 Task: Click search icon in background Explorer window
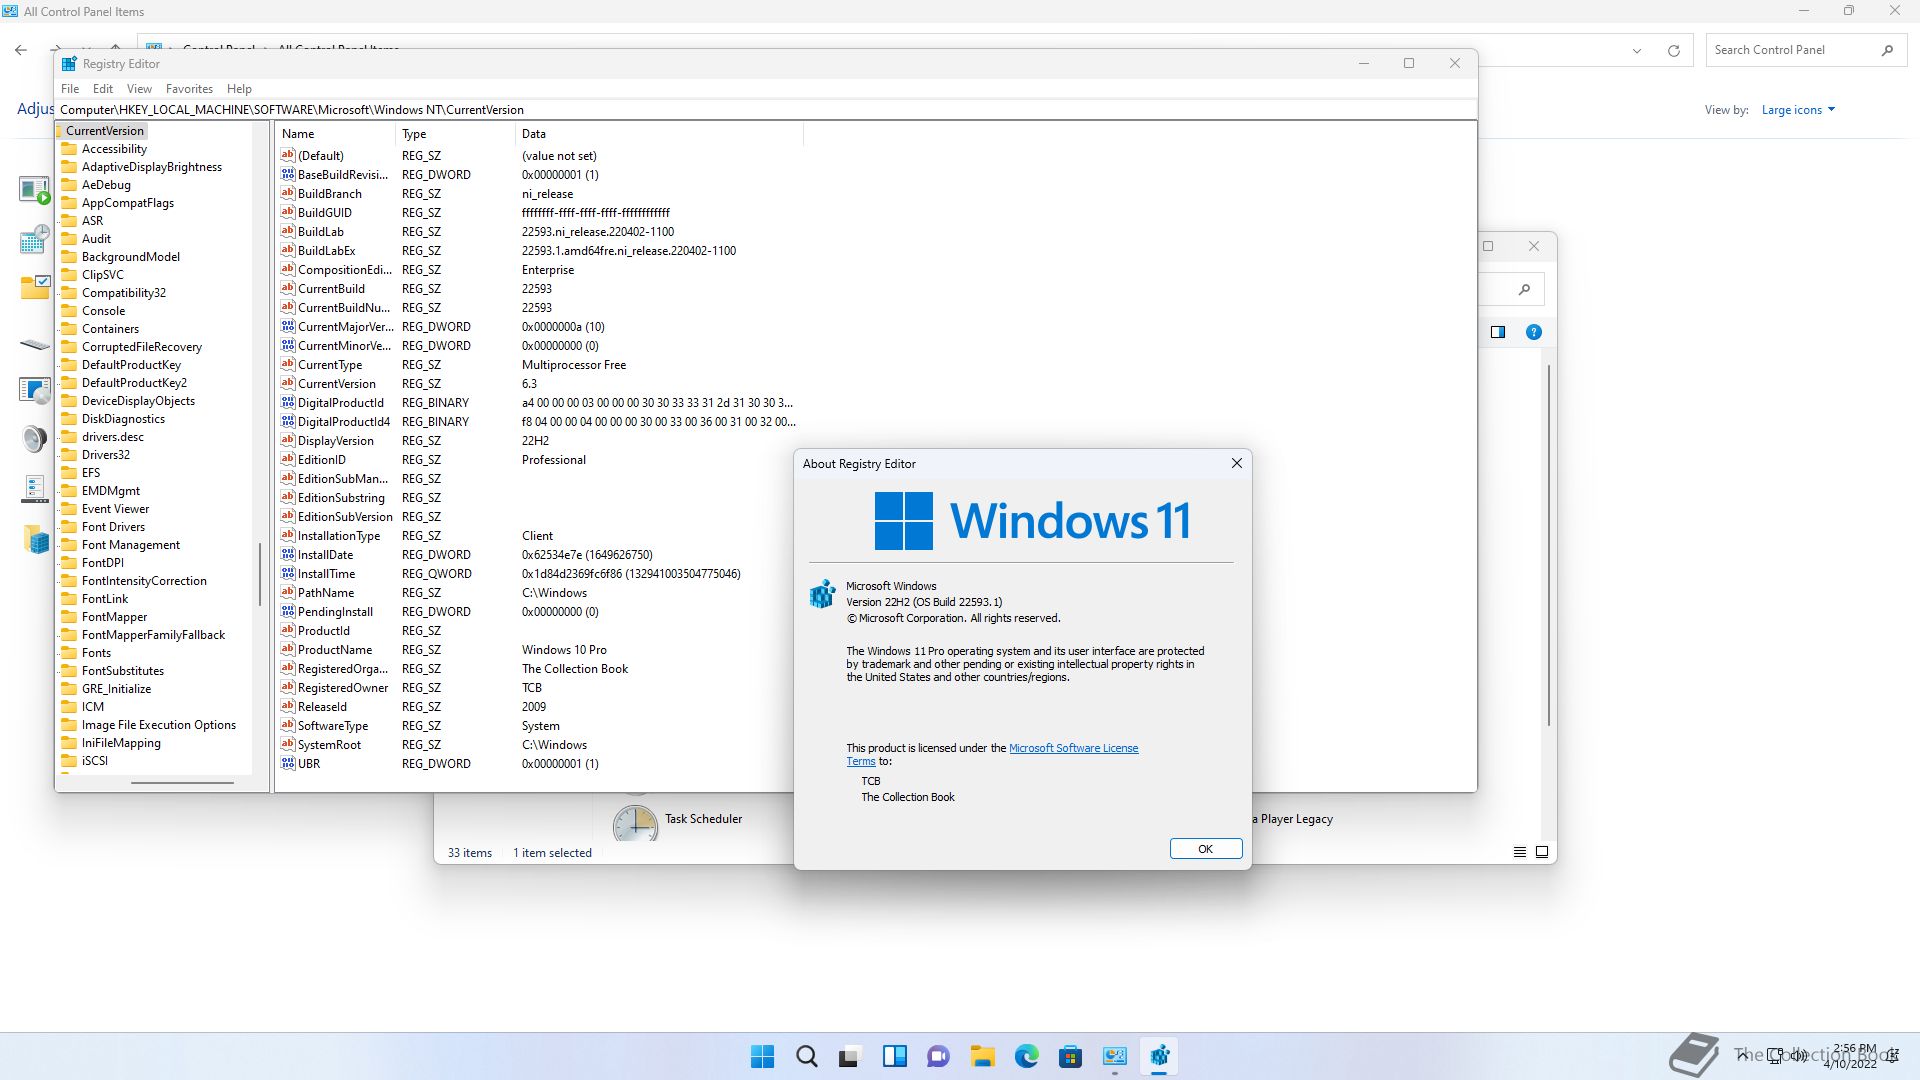(1524, 290)
